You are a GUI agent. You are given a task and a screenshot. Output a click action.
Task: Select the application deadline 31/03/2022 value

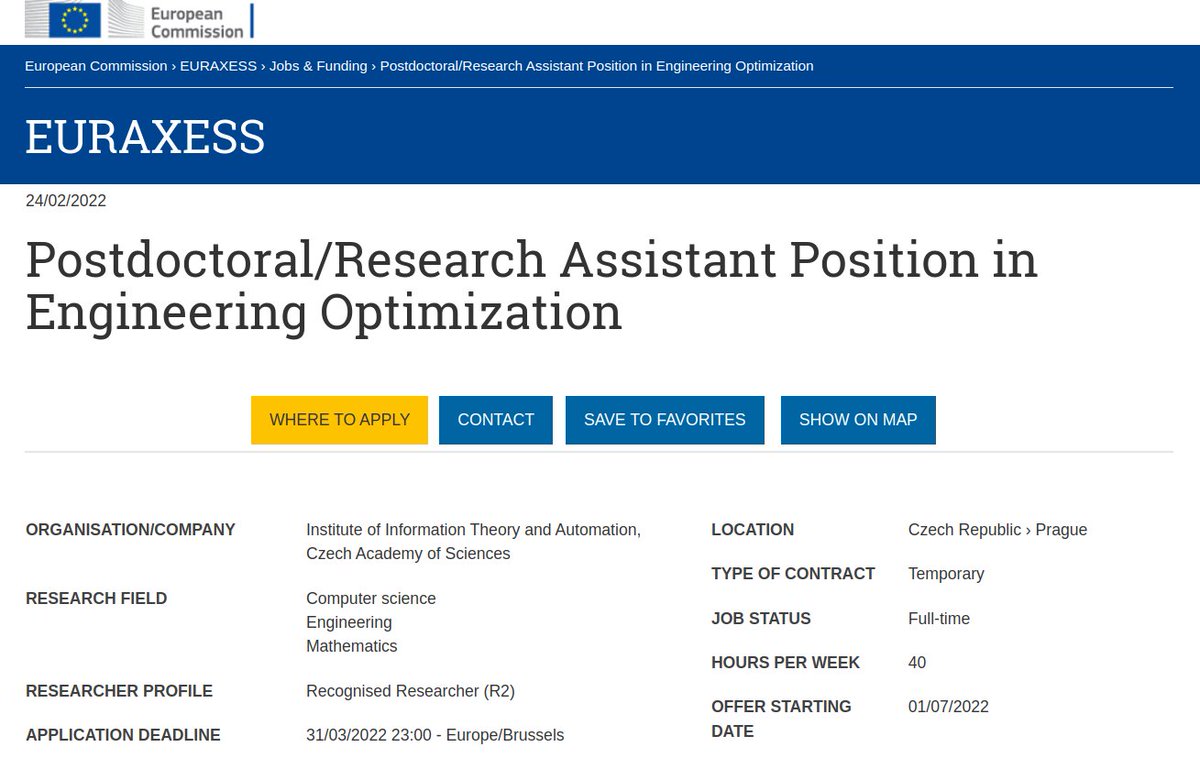point(435,735)
